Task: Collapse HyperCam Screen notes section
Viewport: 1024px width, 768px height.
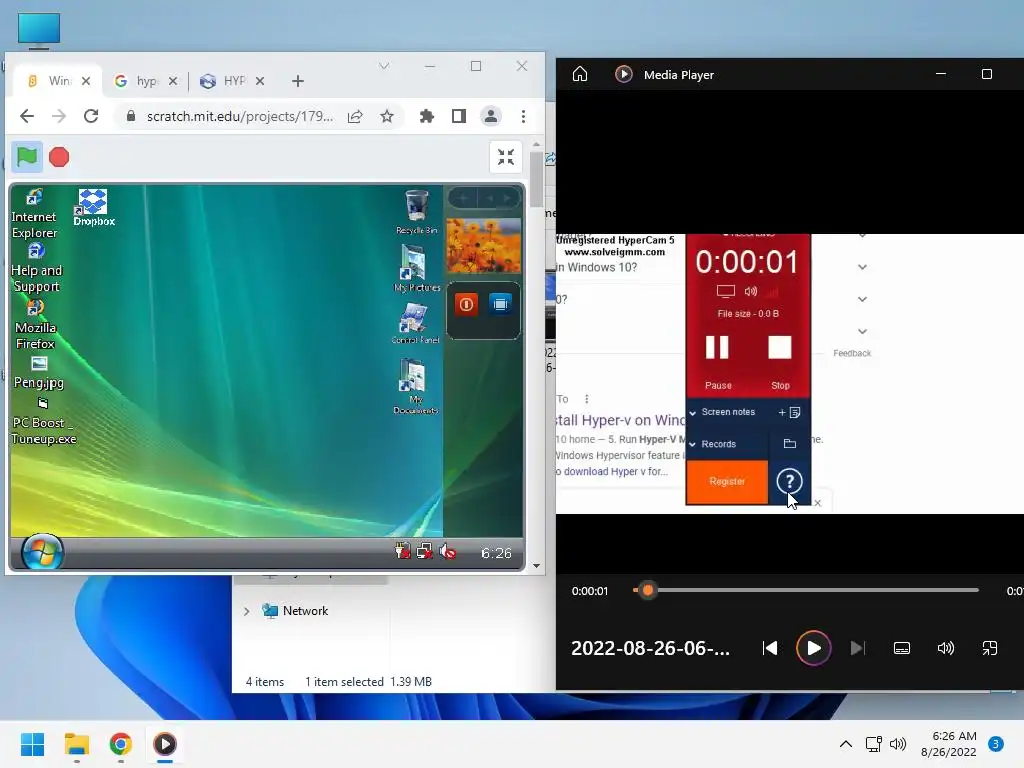Action: point(693,413)
